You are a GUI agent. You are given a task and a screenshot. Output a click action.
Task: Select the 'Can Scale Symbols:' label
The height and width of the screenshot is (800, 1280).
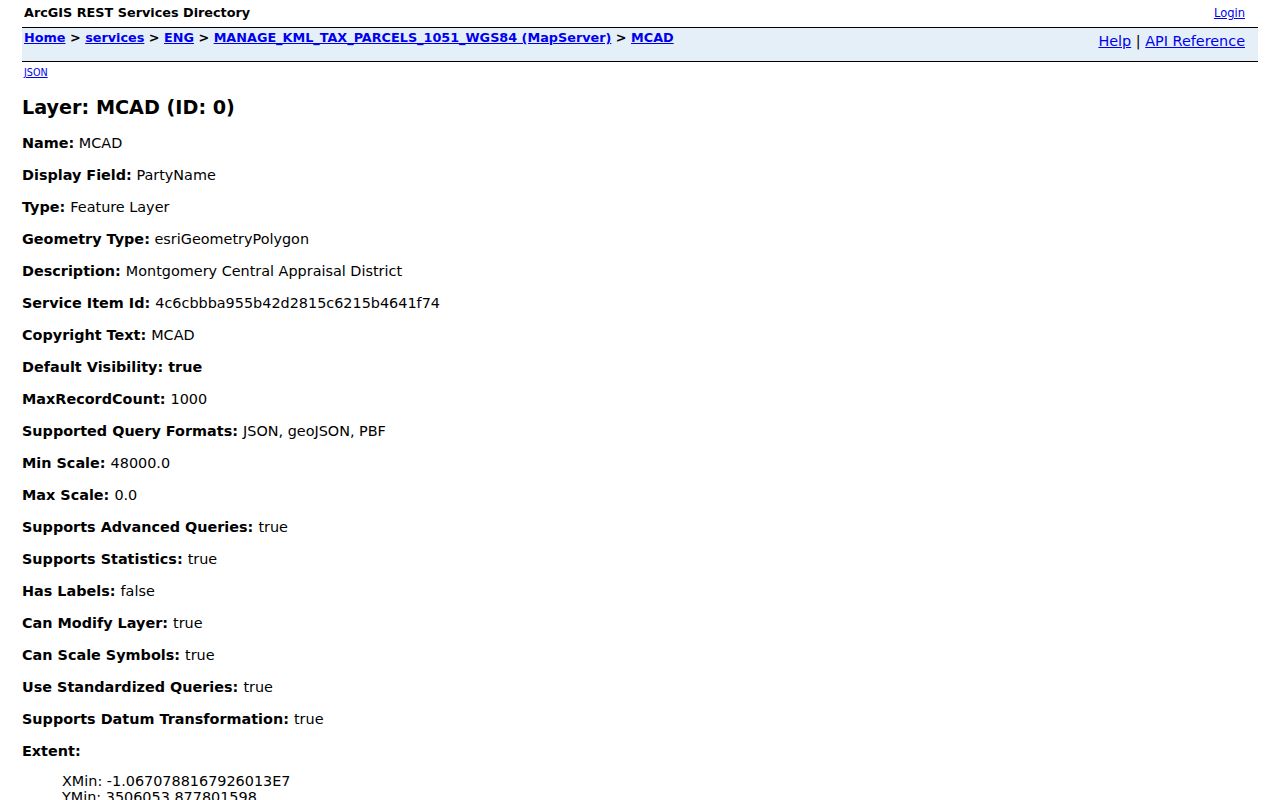coord(101,655)
